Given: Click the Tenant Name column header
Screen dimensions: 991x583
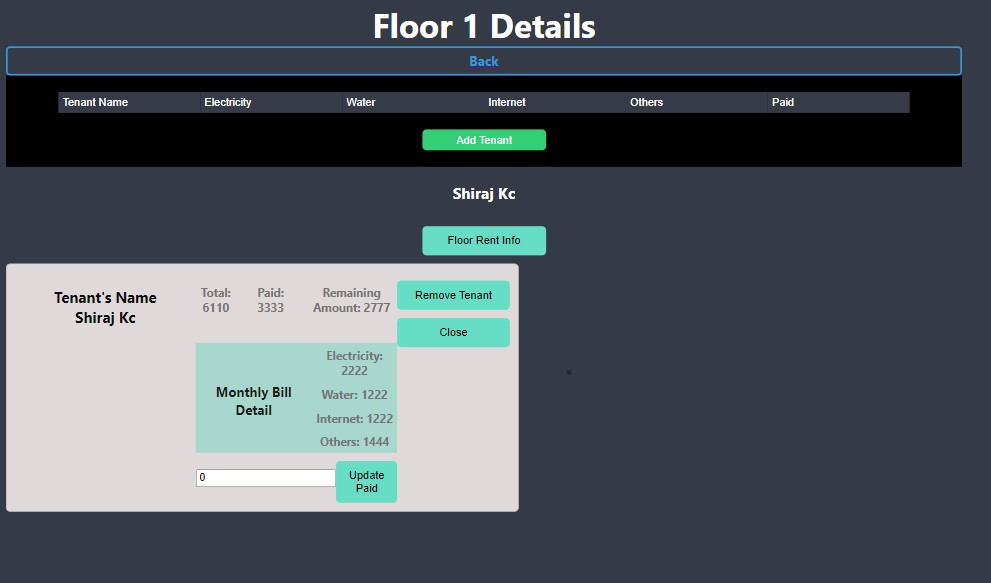Looking at the screenshot, I should 95,101.
